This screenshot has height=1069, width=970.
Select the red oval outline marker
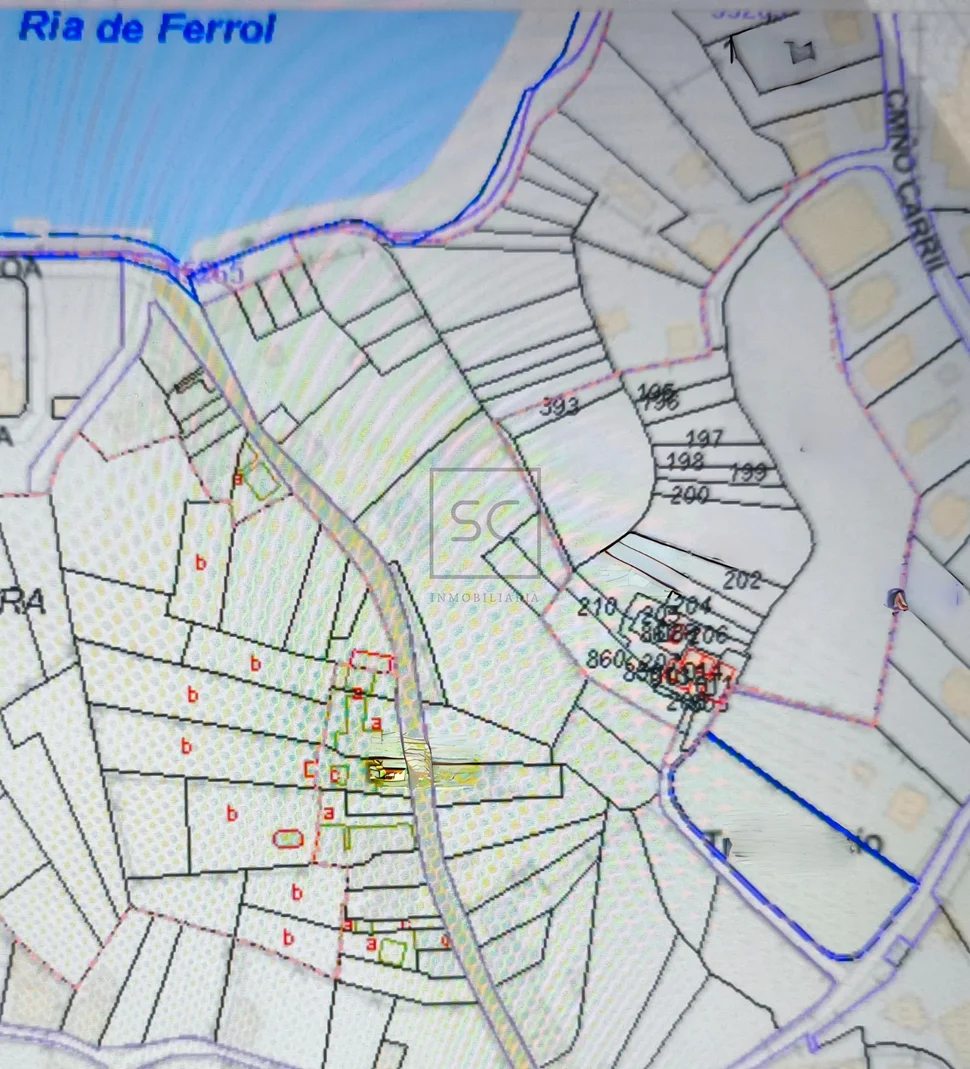click(x=288, y=838)
